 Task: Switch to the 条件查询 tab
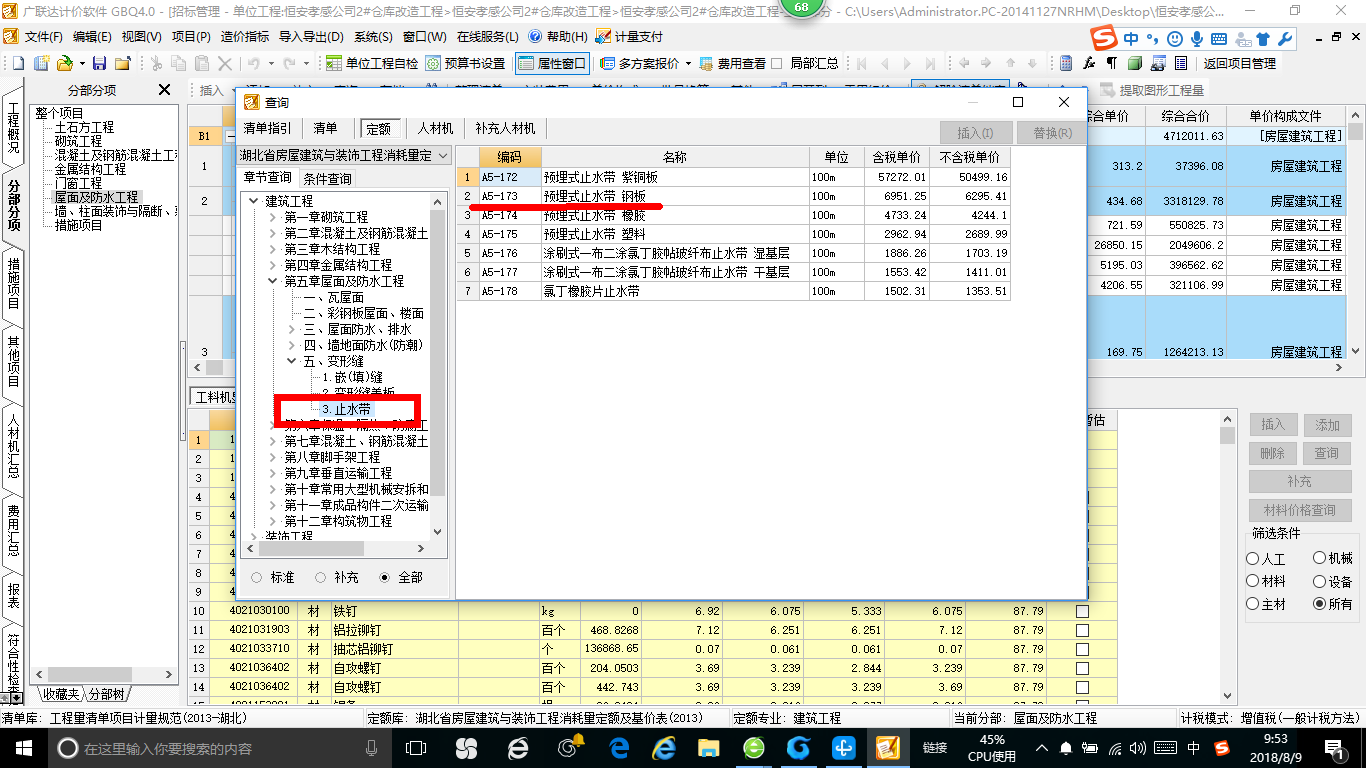point(327,179)
